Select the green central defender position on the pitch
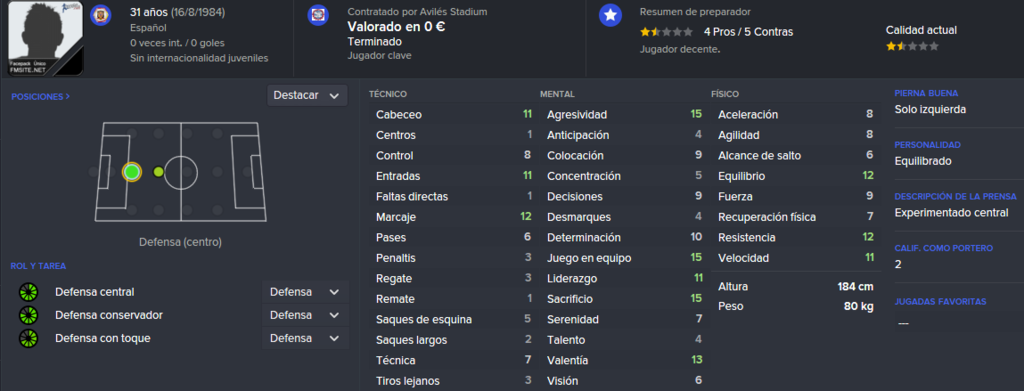1024x391 pixels. tap(132, 172)
